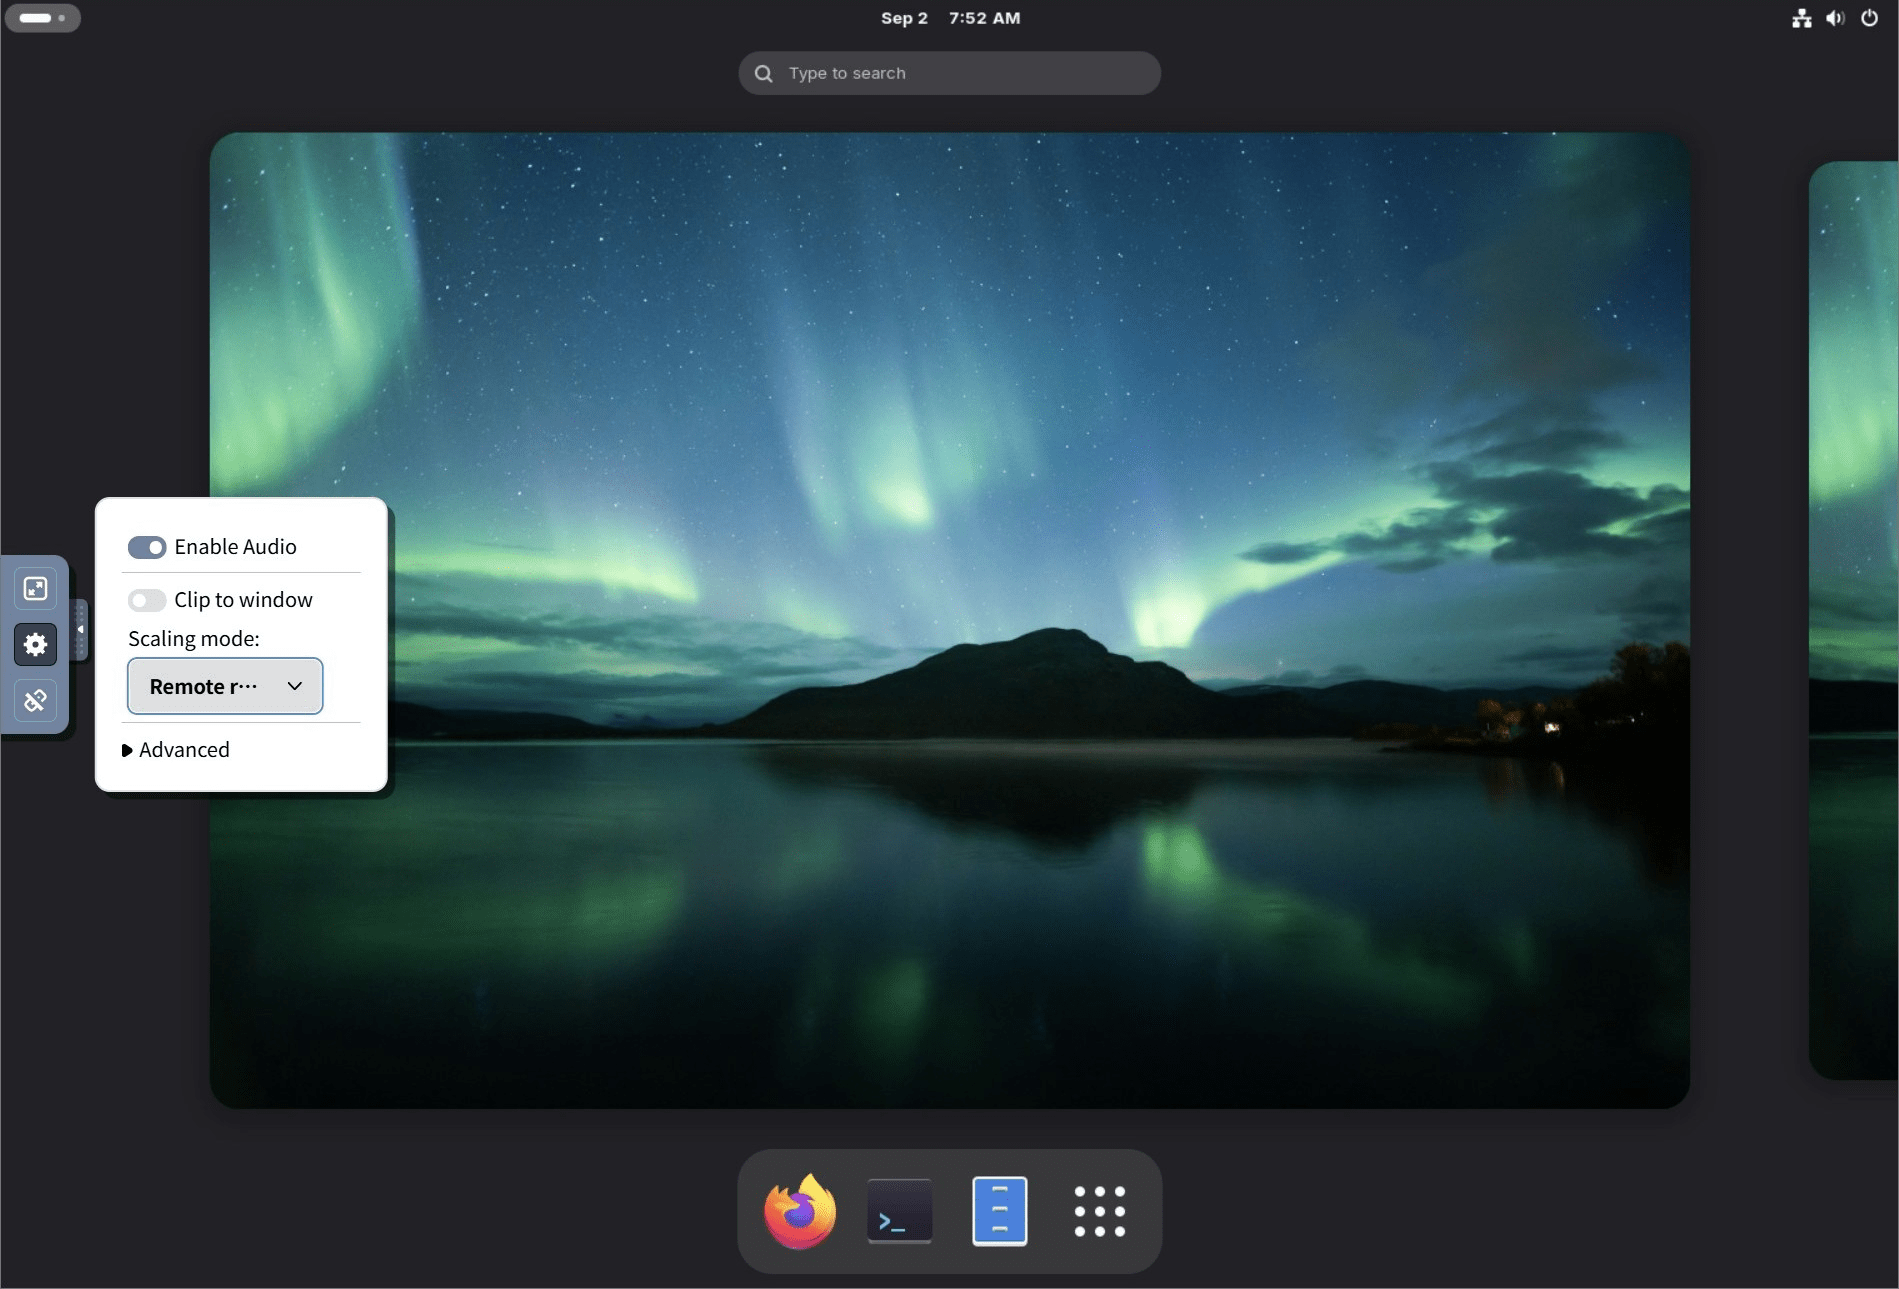The image size is (1899, 1289).
Task: Open the Scaling mode dropdown
Action: tap(225, 686)
